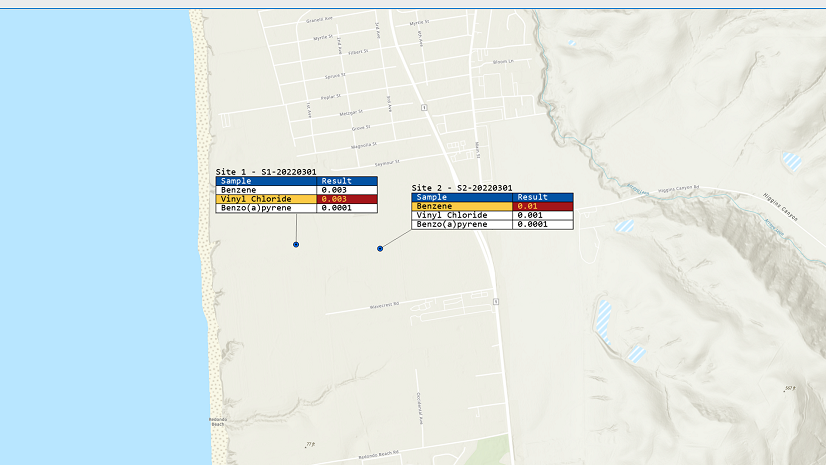The width and height of the screenshot is (826, 465).
Task: Click the Metzgar St street label
Action: pos(351,113)
